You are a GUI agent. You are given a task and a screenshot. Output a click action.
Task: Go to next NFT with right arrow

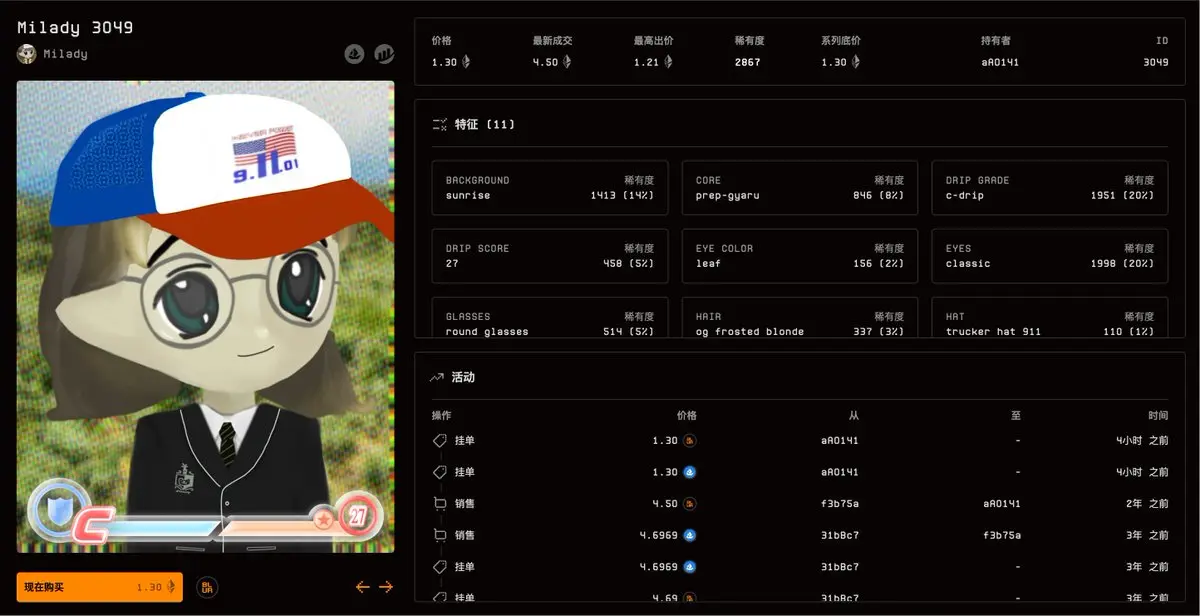[x=386, y=588]
